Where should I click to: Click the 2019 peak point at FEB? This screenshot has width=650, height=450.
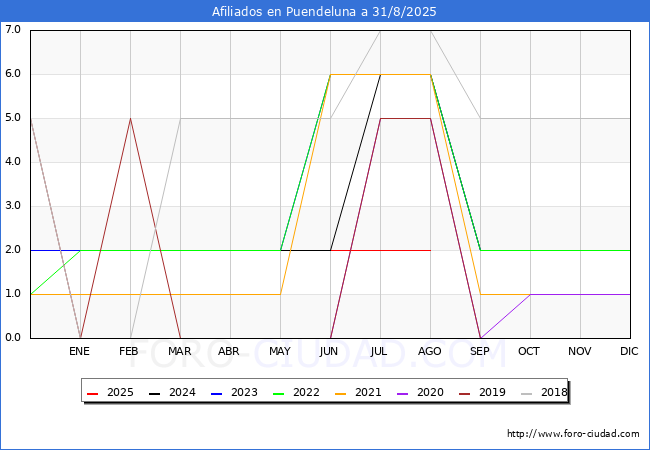pyautogui.click(x=131, y=119)
